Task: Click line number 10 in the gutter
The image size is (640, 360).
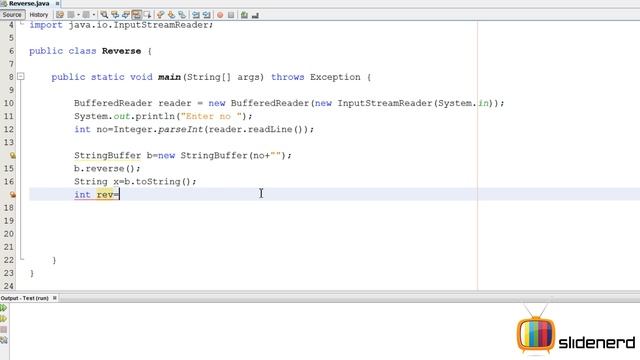Action: coord(9,103)
